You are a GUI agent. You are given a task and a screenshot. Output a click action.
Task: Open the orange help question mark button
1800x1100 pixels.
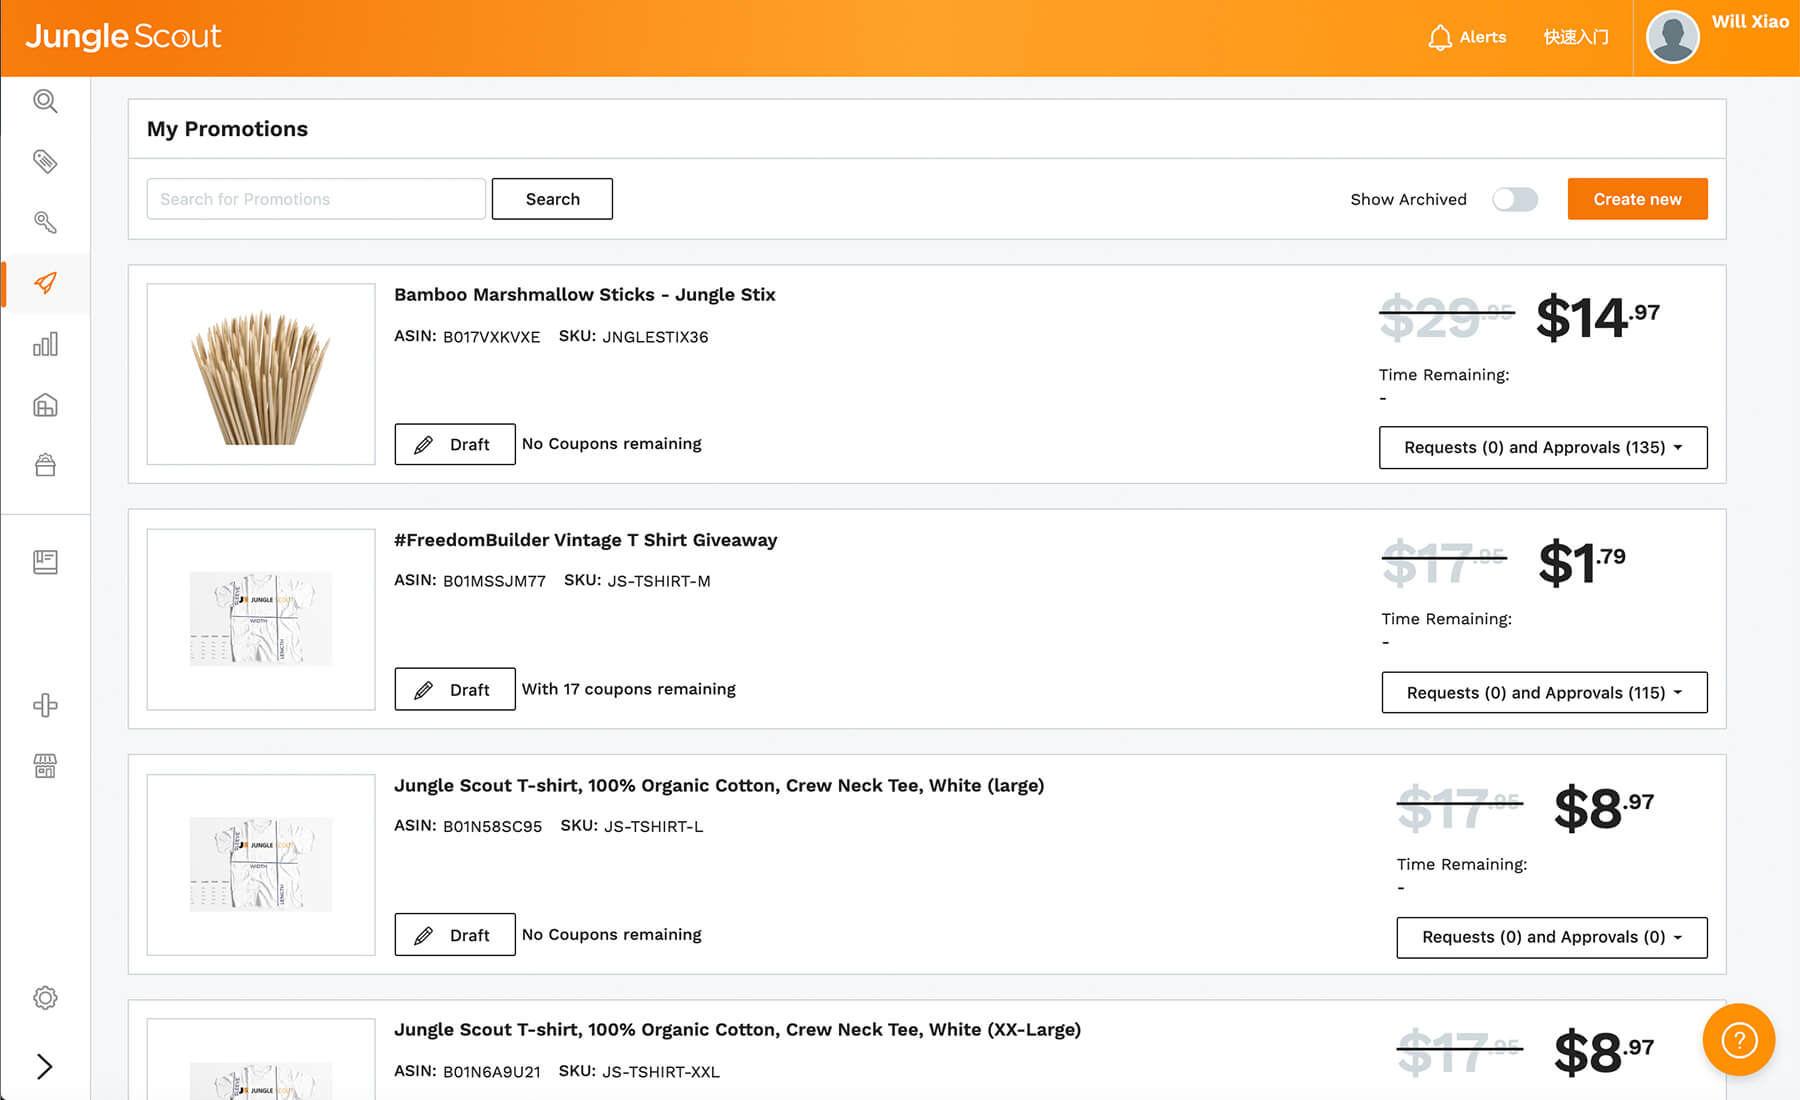click(1739, 1040)
